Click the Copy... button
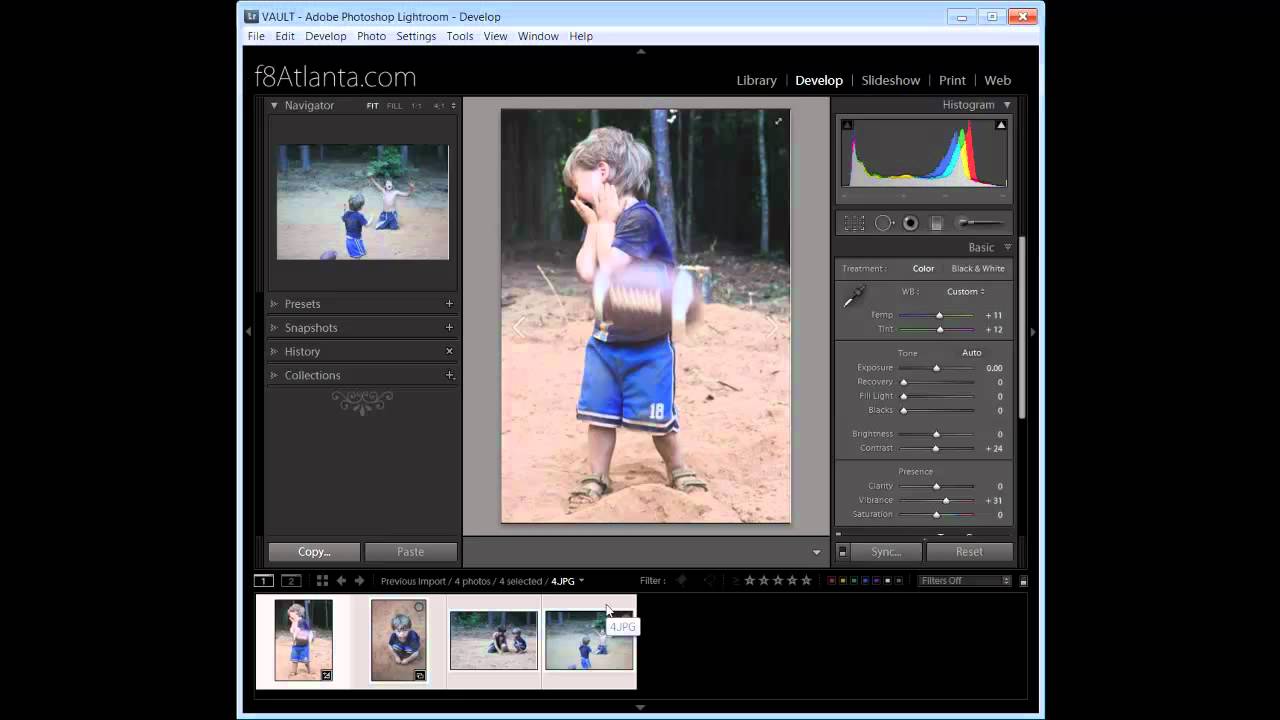The height and width of the screenshot is (720, 1280). pos(314,552)
